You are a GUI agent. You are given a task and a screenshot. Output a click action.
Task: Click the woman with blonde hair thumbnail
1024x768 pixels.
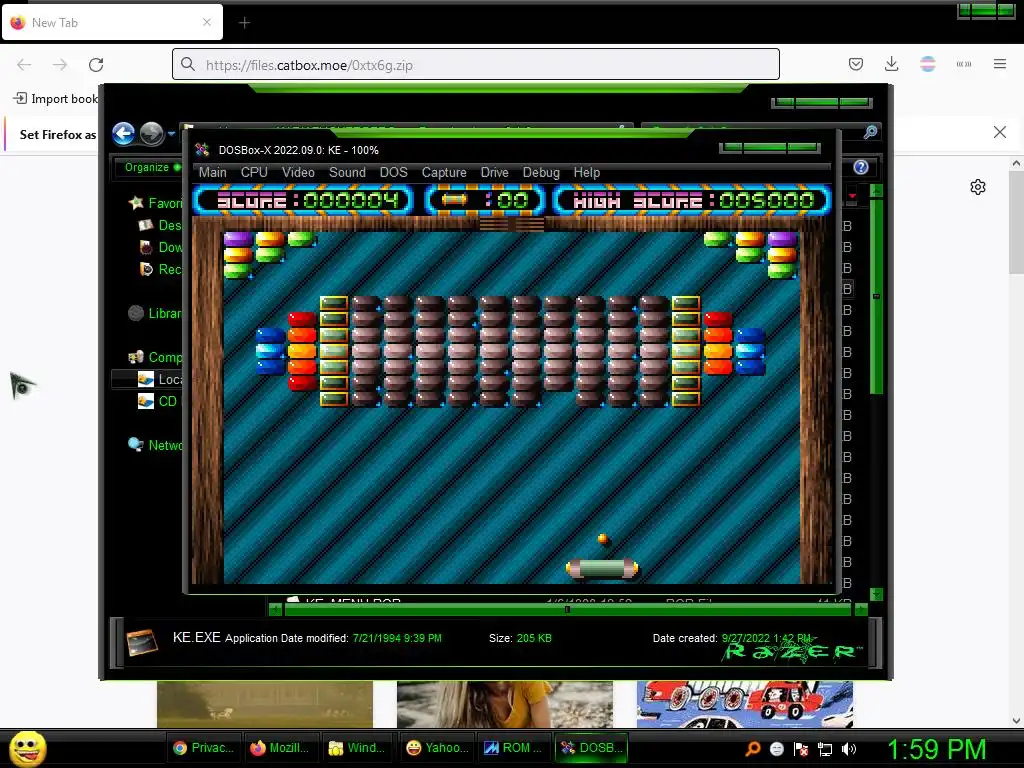tap(505, 704)
